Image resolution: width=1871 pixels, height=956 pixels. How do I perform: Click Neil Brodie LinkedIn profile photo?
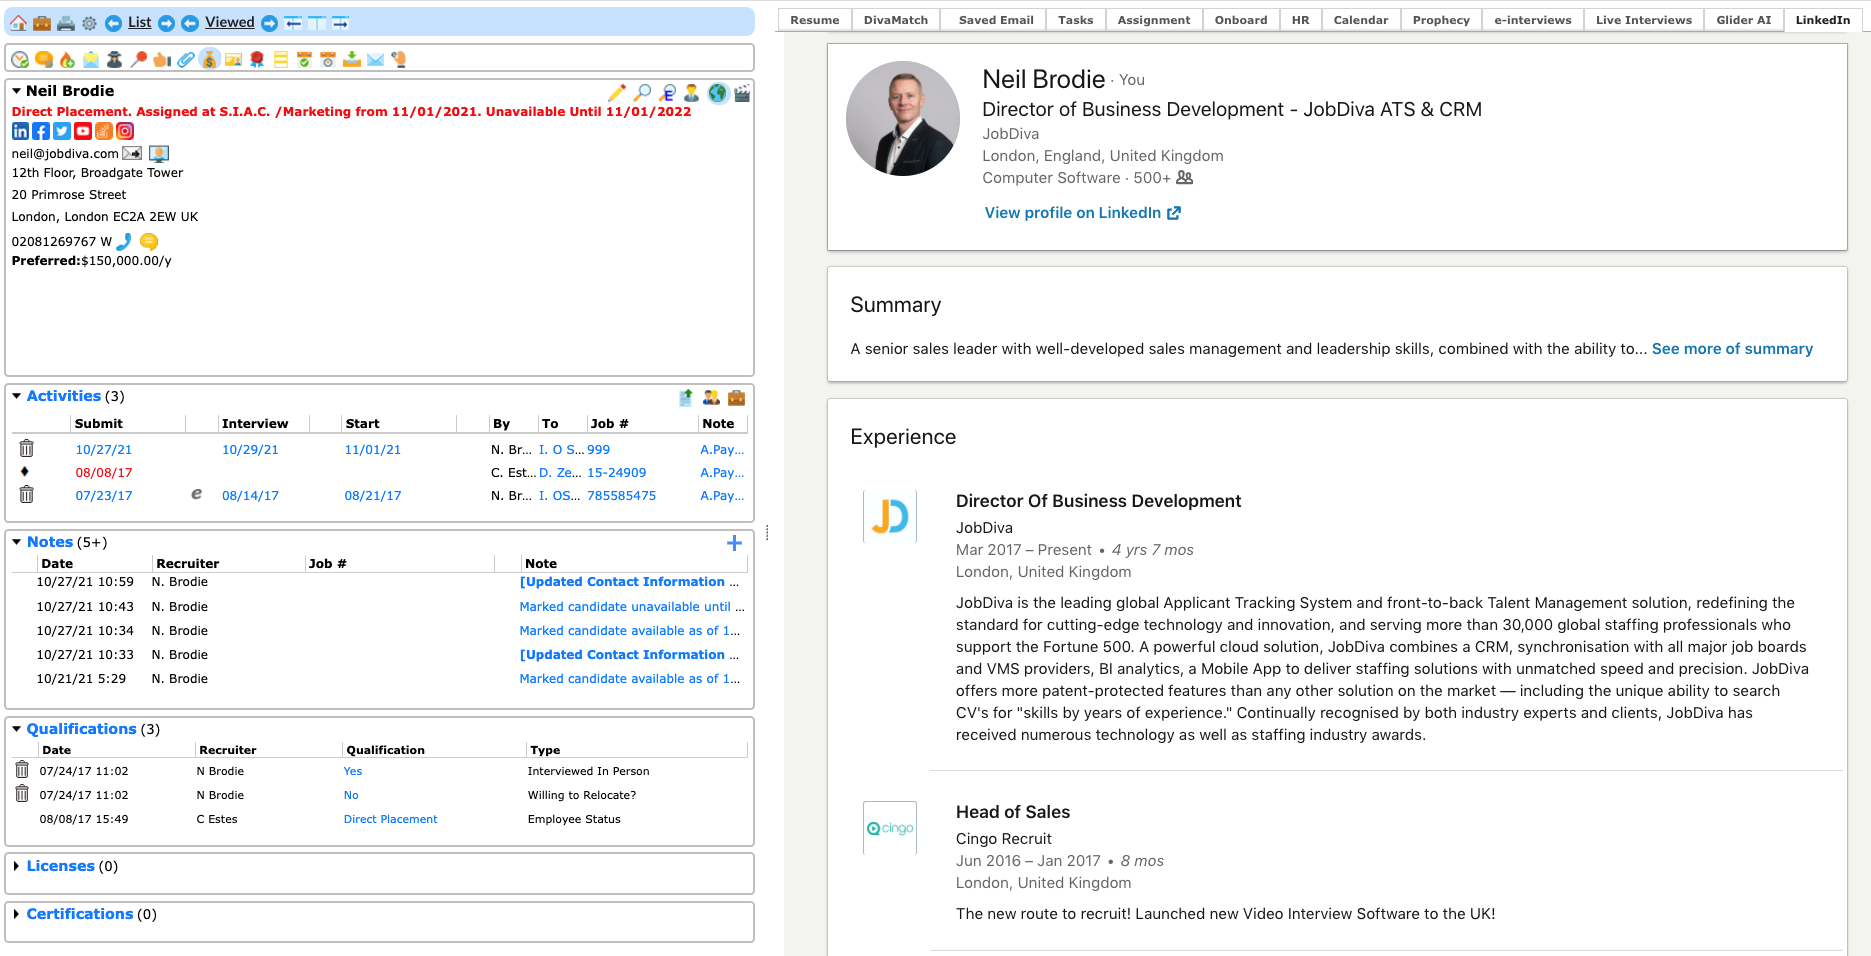coord(903,118)
